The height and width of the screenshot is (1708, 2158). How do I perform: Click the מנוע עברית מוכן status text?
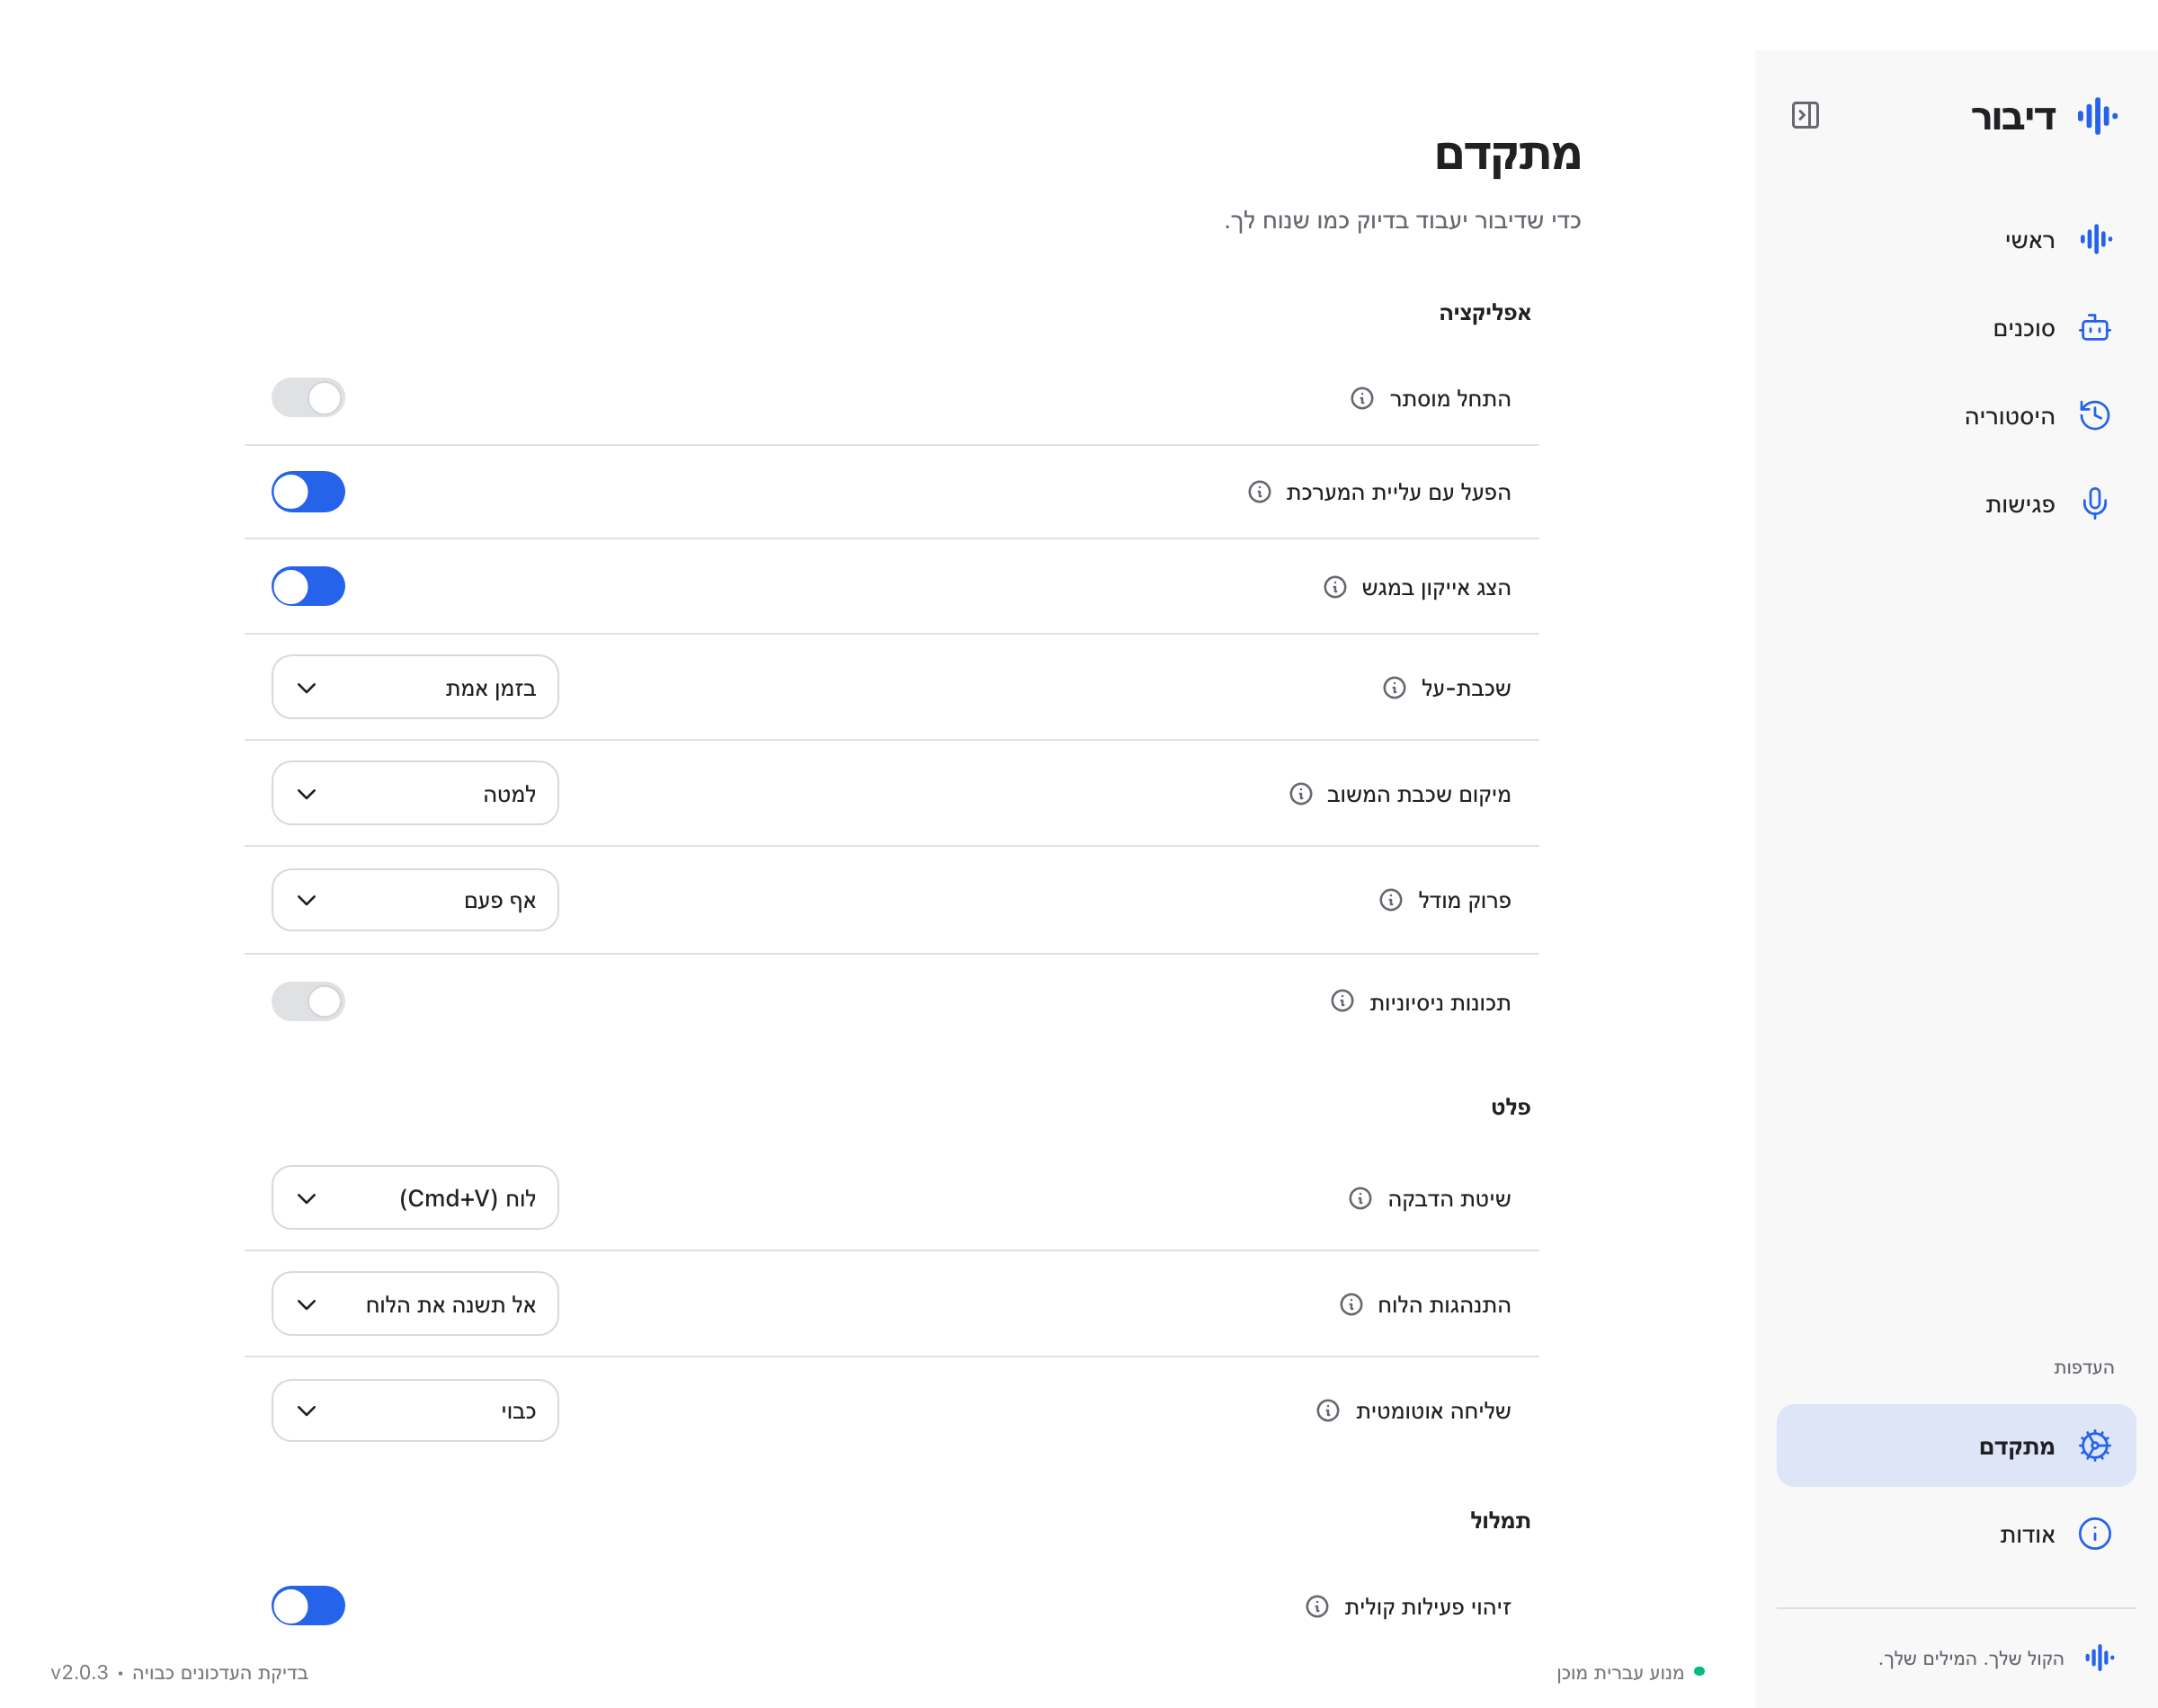point(1620,1672)
